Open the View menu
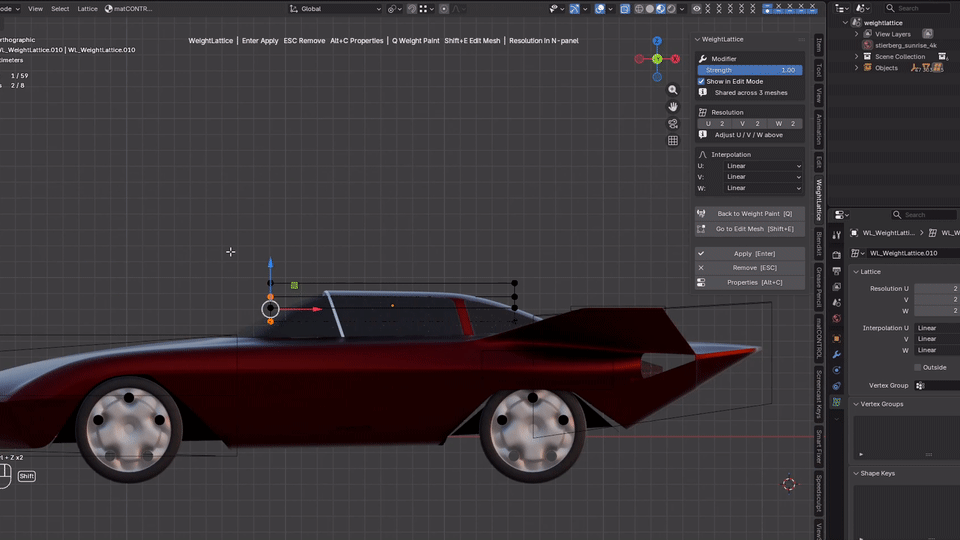The width and height of the screenshot is (960, 540). (x=36, y=9)
